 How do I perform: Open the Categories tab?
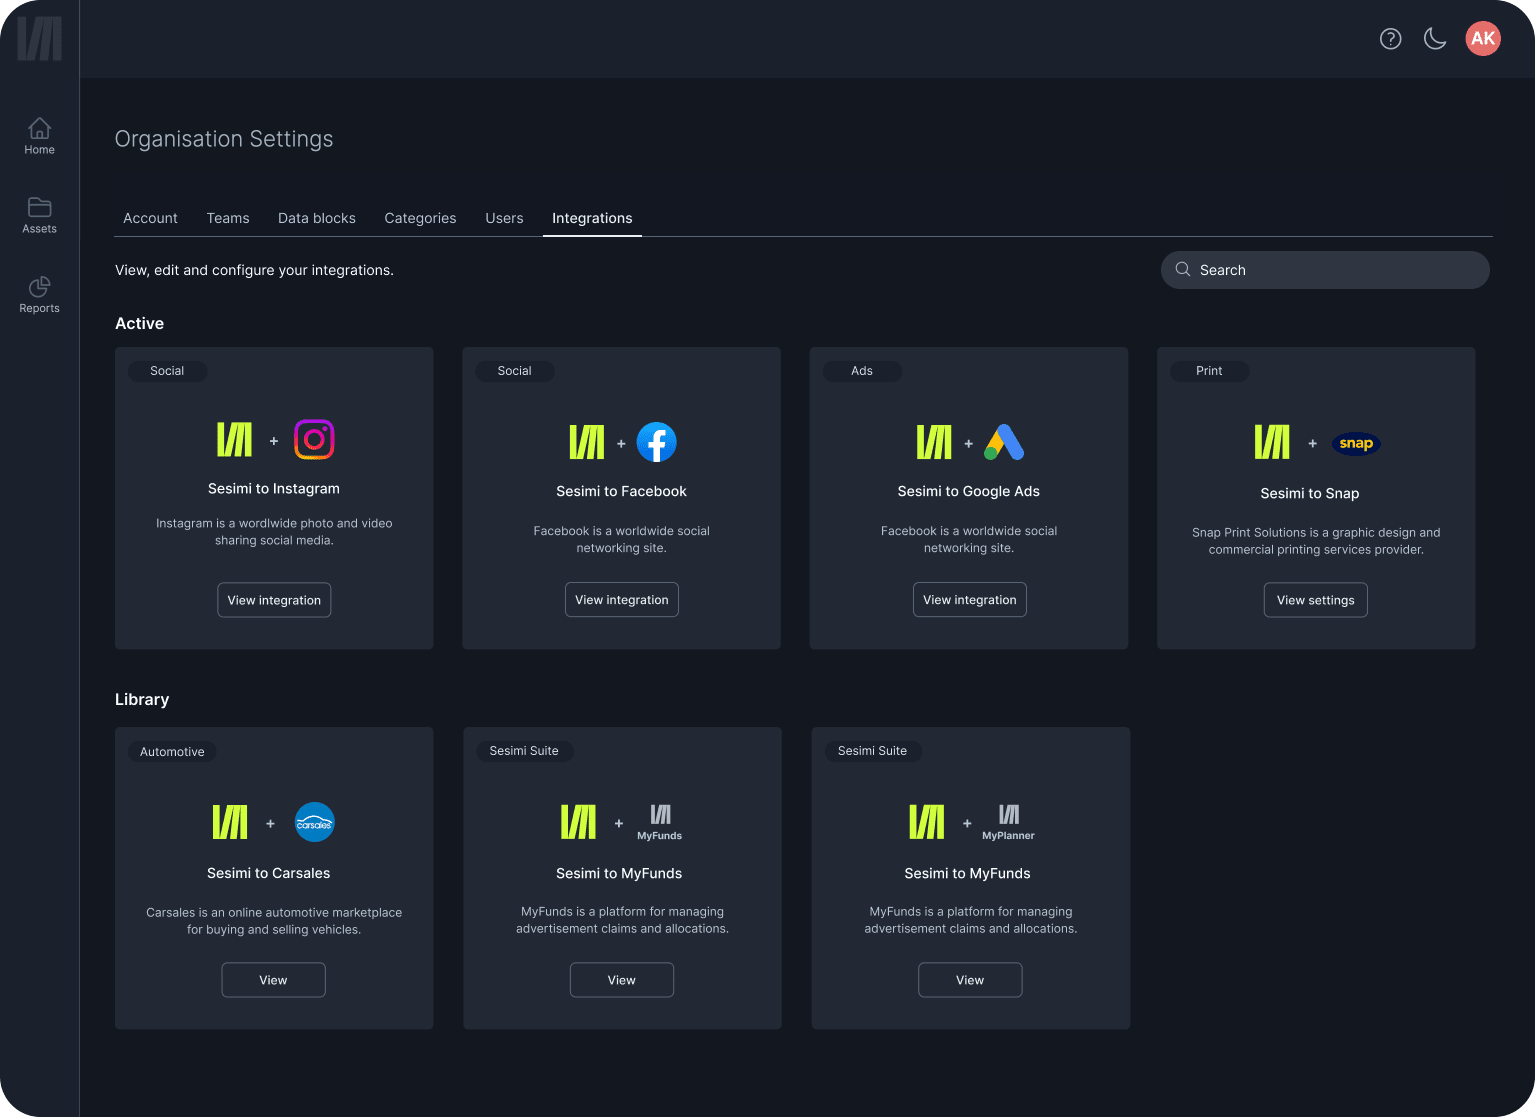420,218
